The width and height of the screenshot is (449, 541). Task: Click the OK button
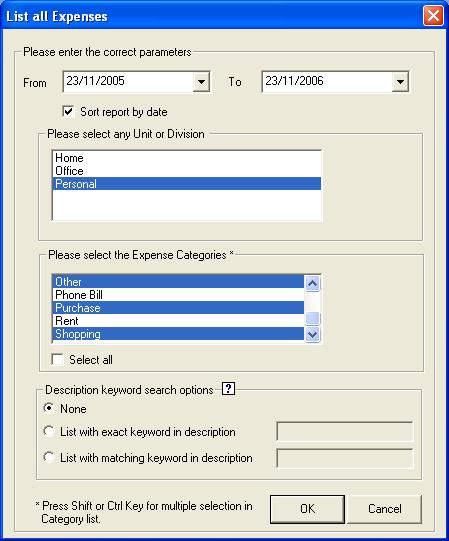(x=307, y=509)
